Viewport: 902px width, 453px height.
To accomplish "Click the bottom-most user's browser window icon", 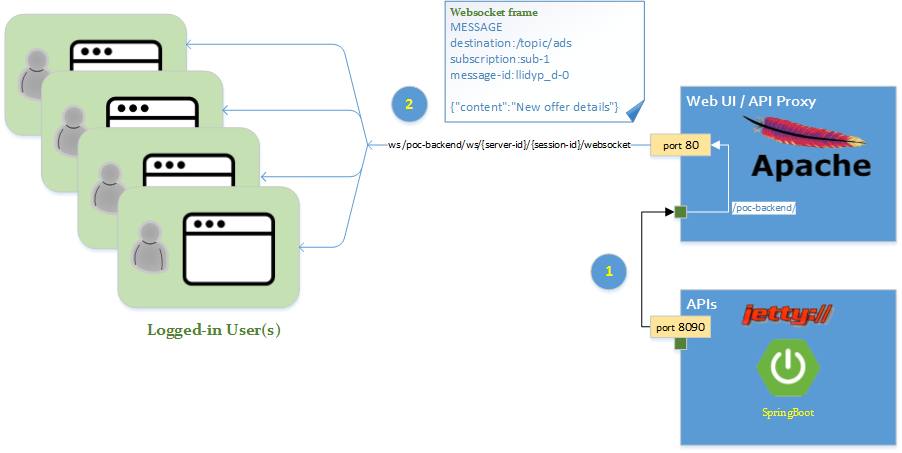I will pos(229,249).
